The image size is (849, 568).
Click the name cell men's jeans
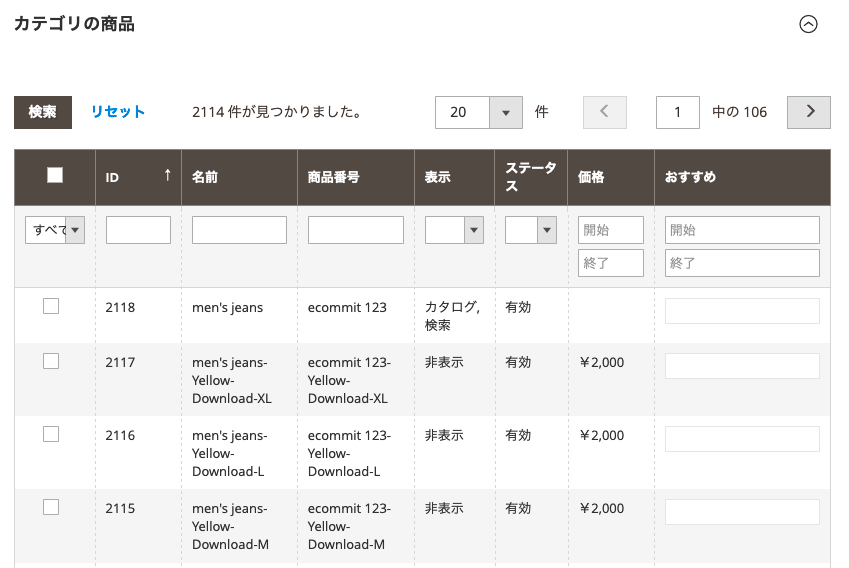[227, 308]
